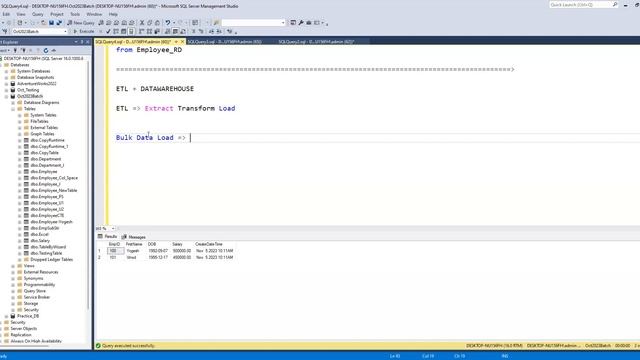Viewport: 640px width, 360px height.
Task: Click the wrench Properties toolbar icon
Action: click(301, 23)
